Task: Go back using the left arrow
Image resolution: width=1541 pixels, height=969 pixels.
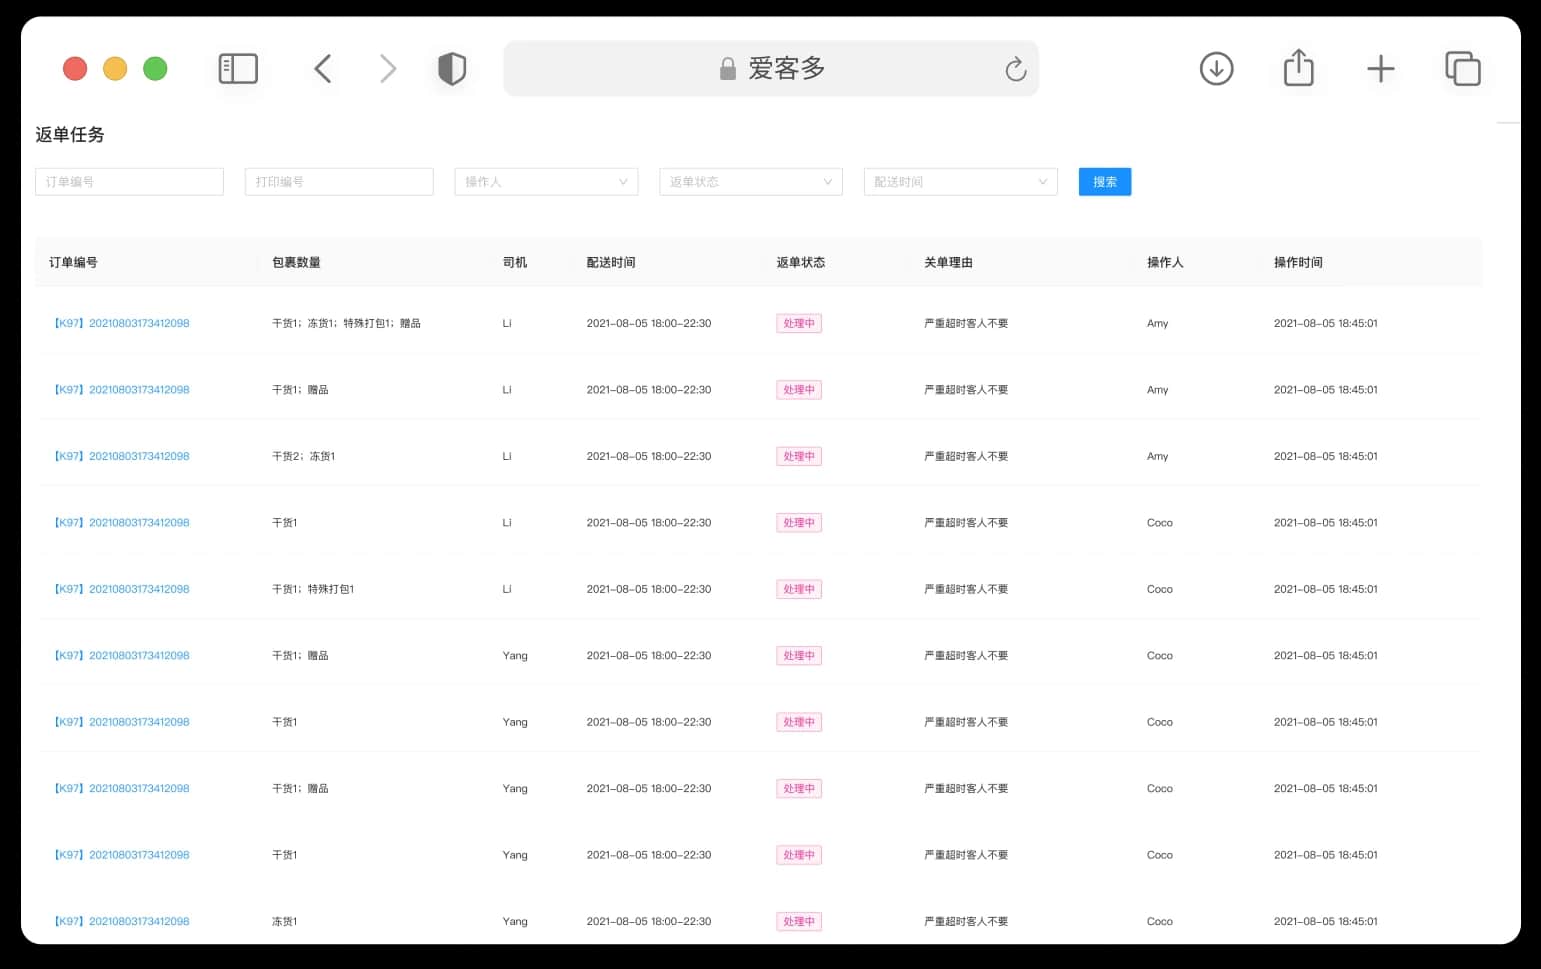Action: click(322, 69)
